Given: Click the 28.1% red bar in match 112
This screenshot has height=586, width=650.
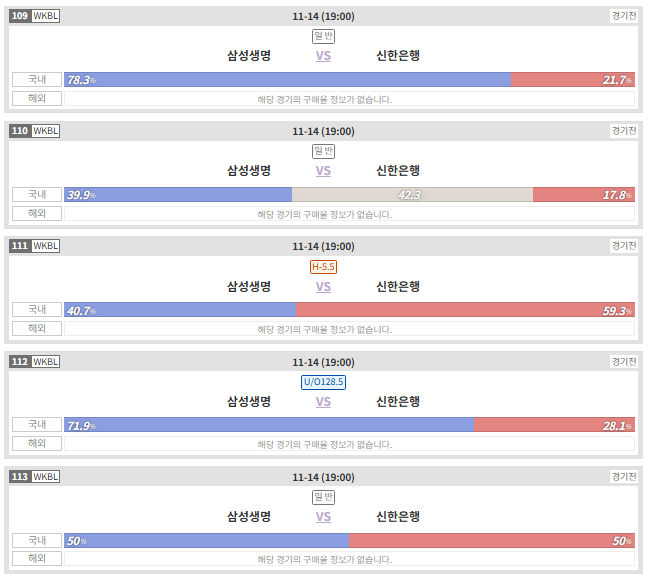Looking at the screenshot, I should tap(555, 425).
